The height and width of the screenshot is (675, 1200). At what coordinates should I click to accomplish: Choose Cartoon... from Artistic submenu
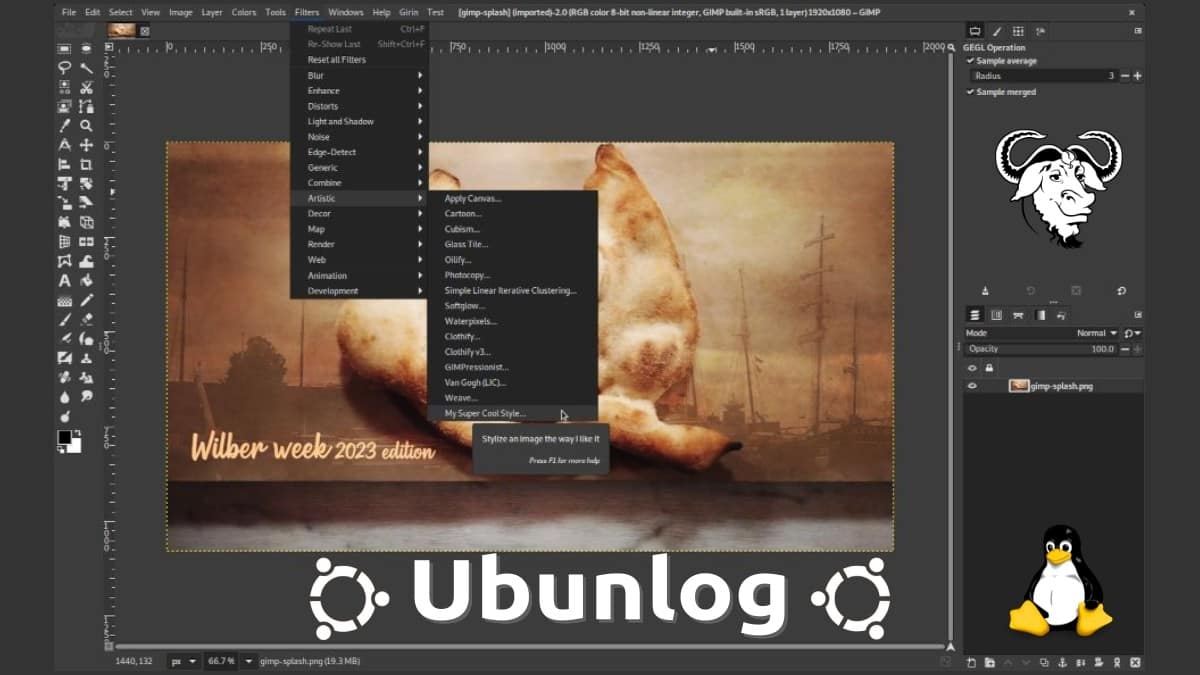point(513,214)
